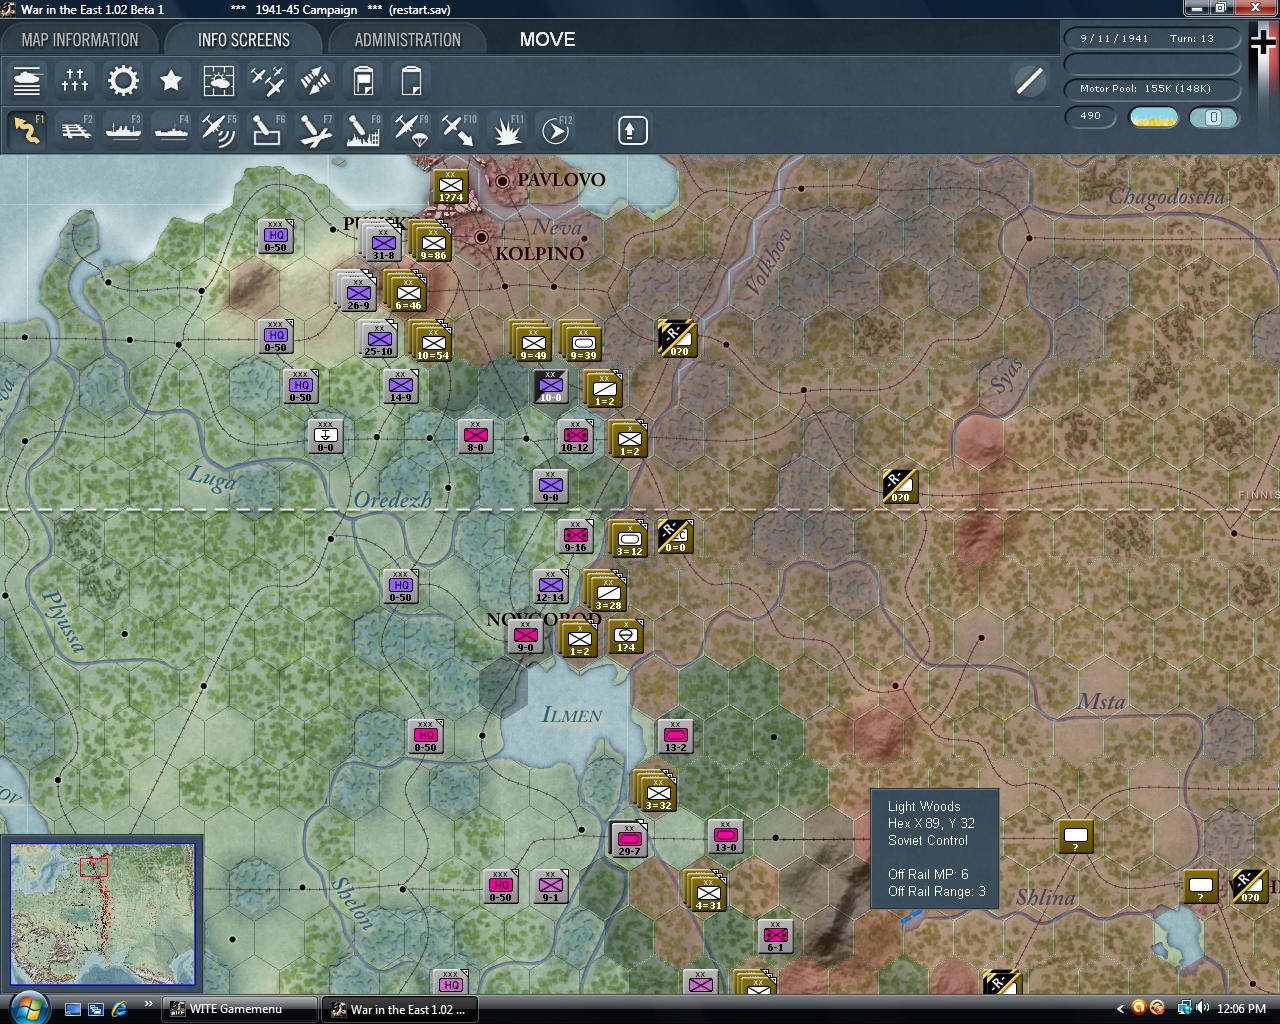1280x1024 pixels.
Task: Switch to the Info Screens tab
Action: tap(243, 40)
